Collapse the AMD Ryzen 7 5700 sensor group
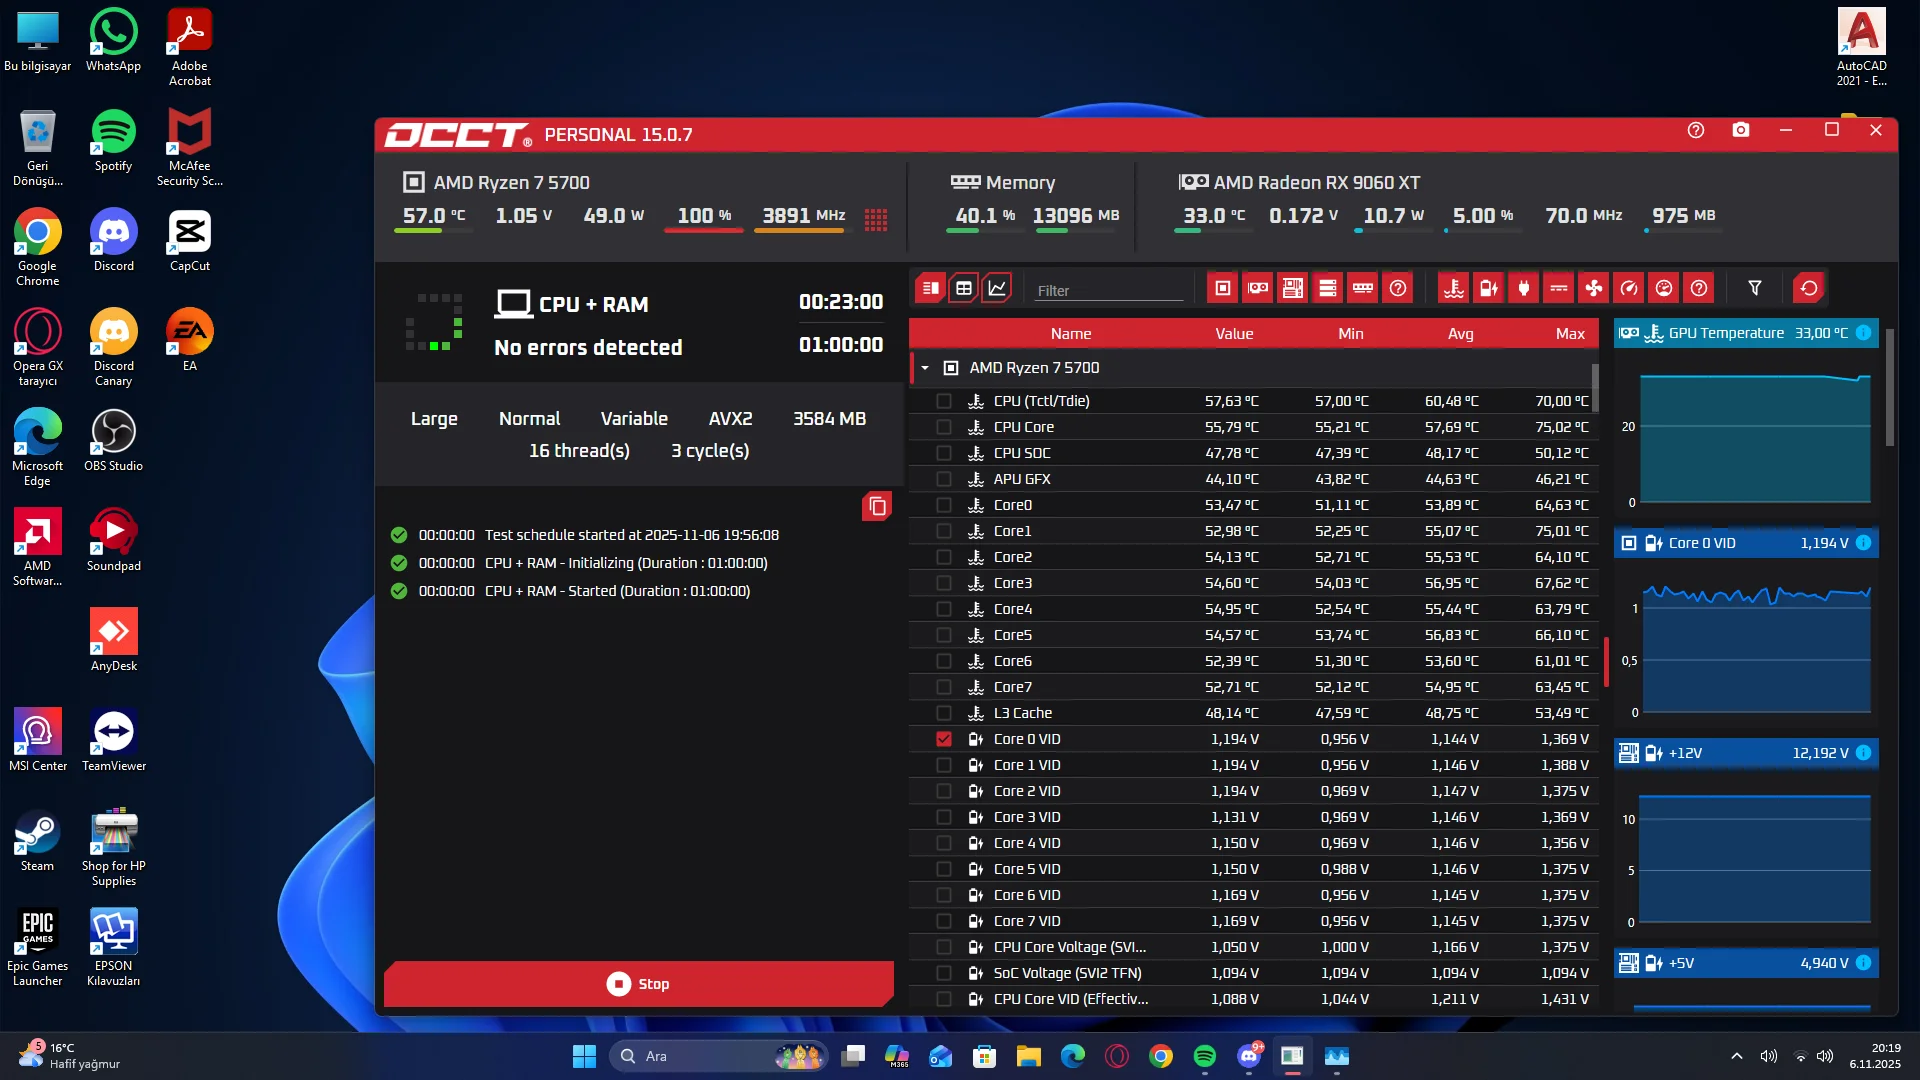The height and width of the screenshot is (1080, 1920). click(x=925, y=368)
